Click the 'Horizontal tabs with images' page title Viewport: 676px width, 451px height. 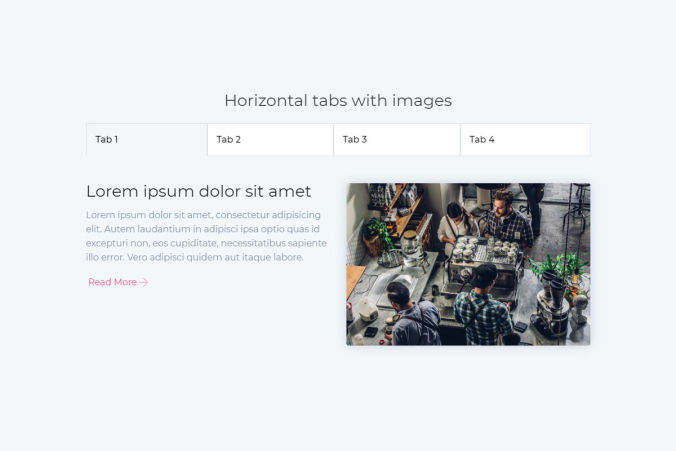[x=338, y=100]
